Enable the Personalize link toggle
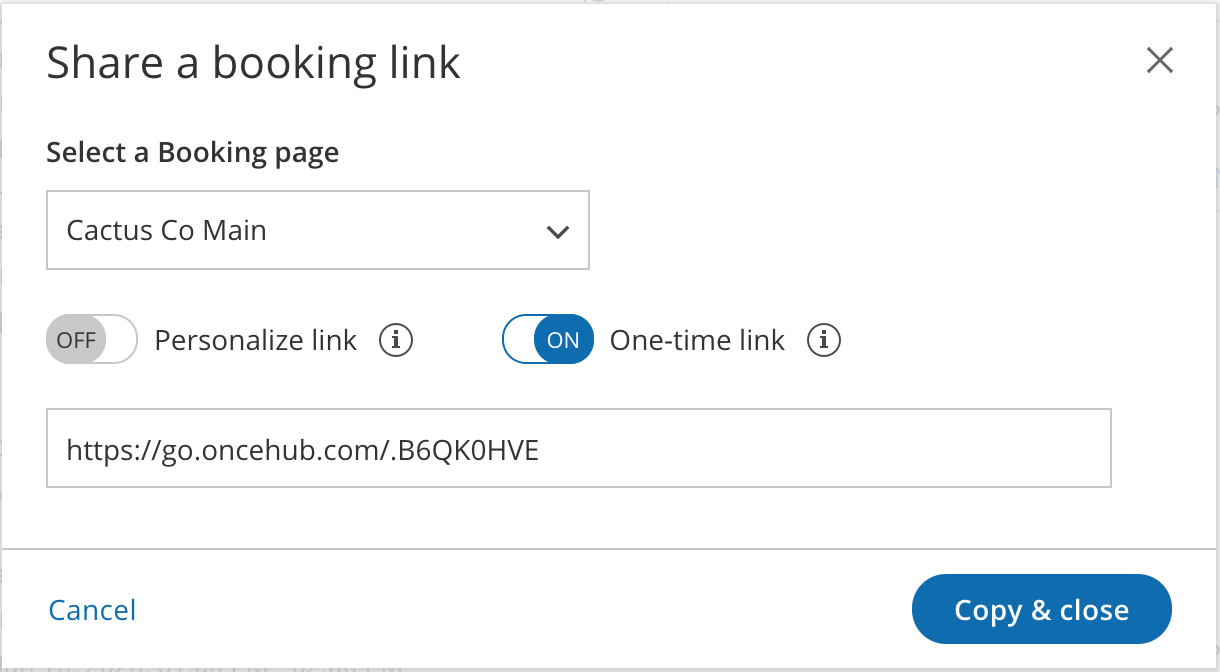This screenshot has height=672, width=1220. [91, 340]
